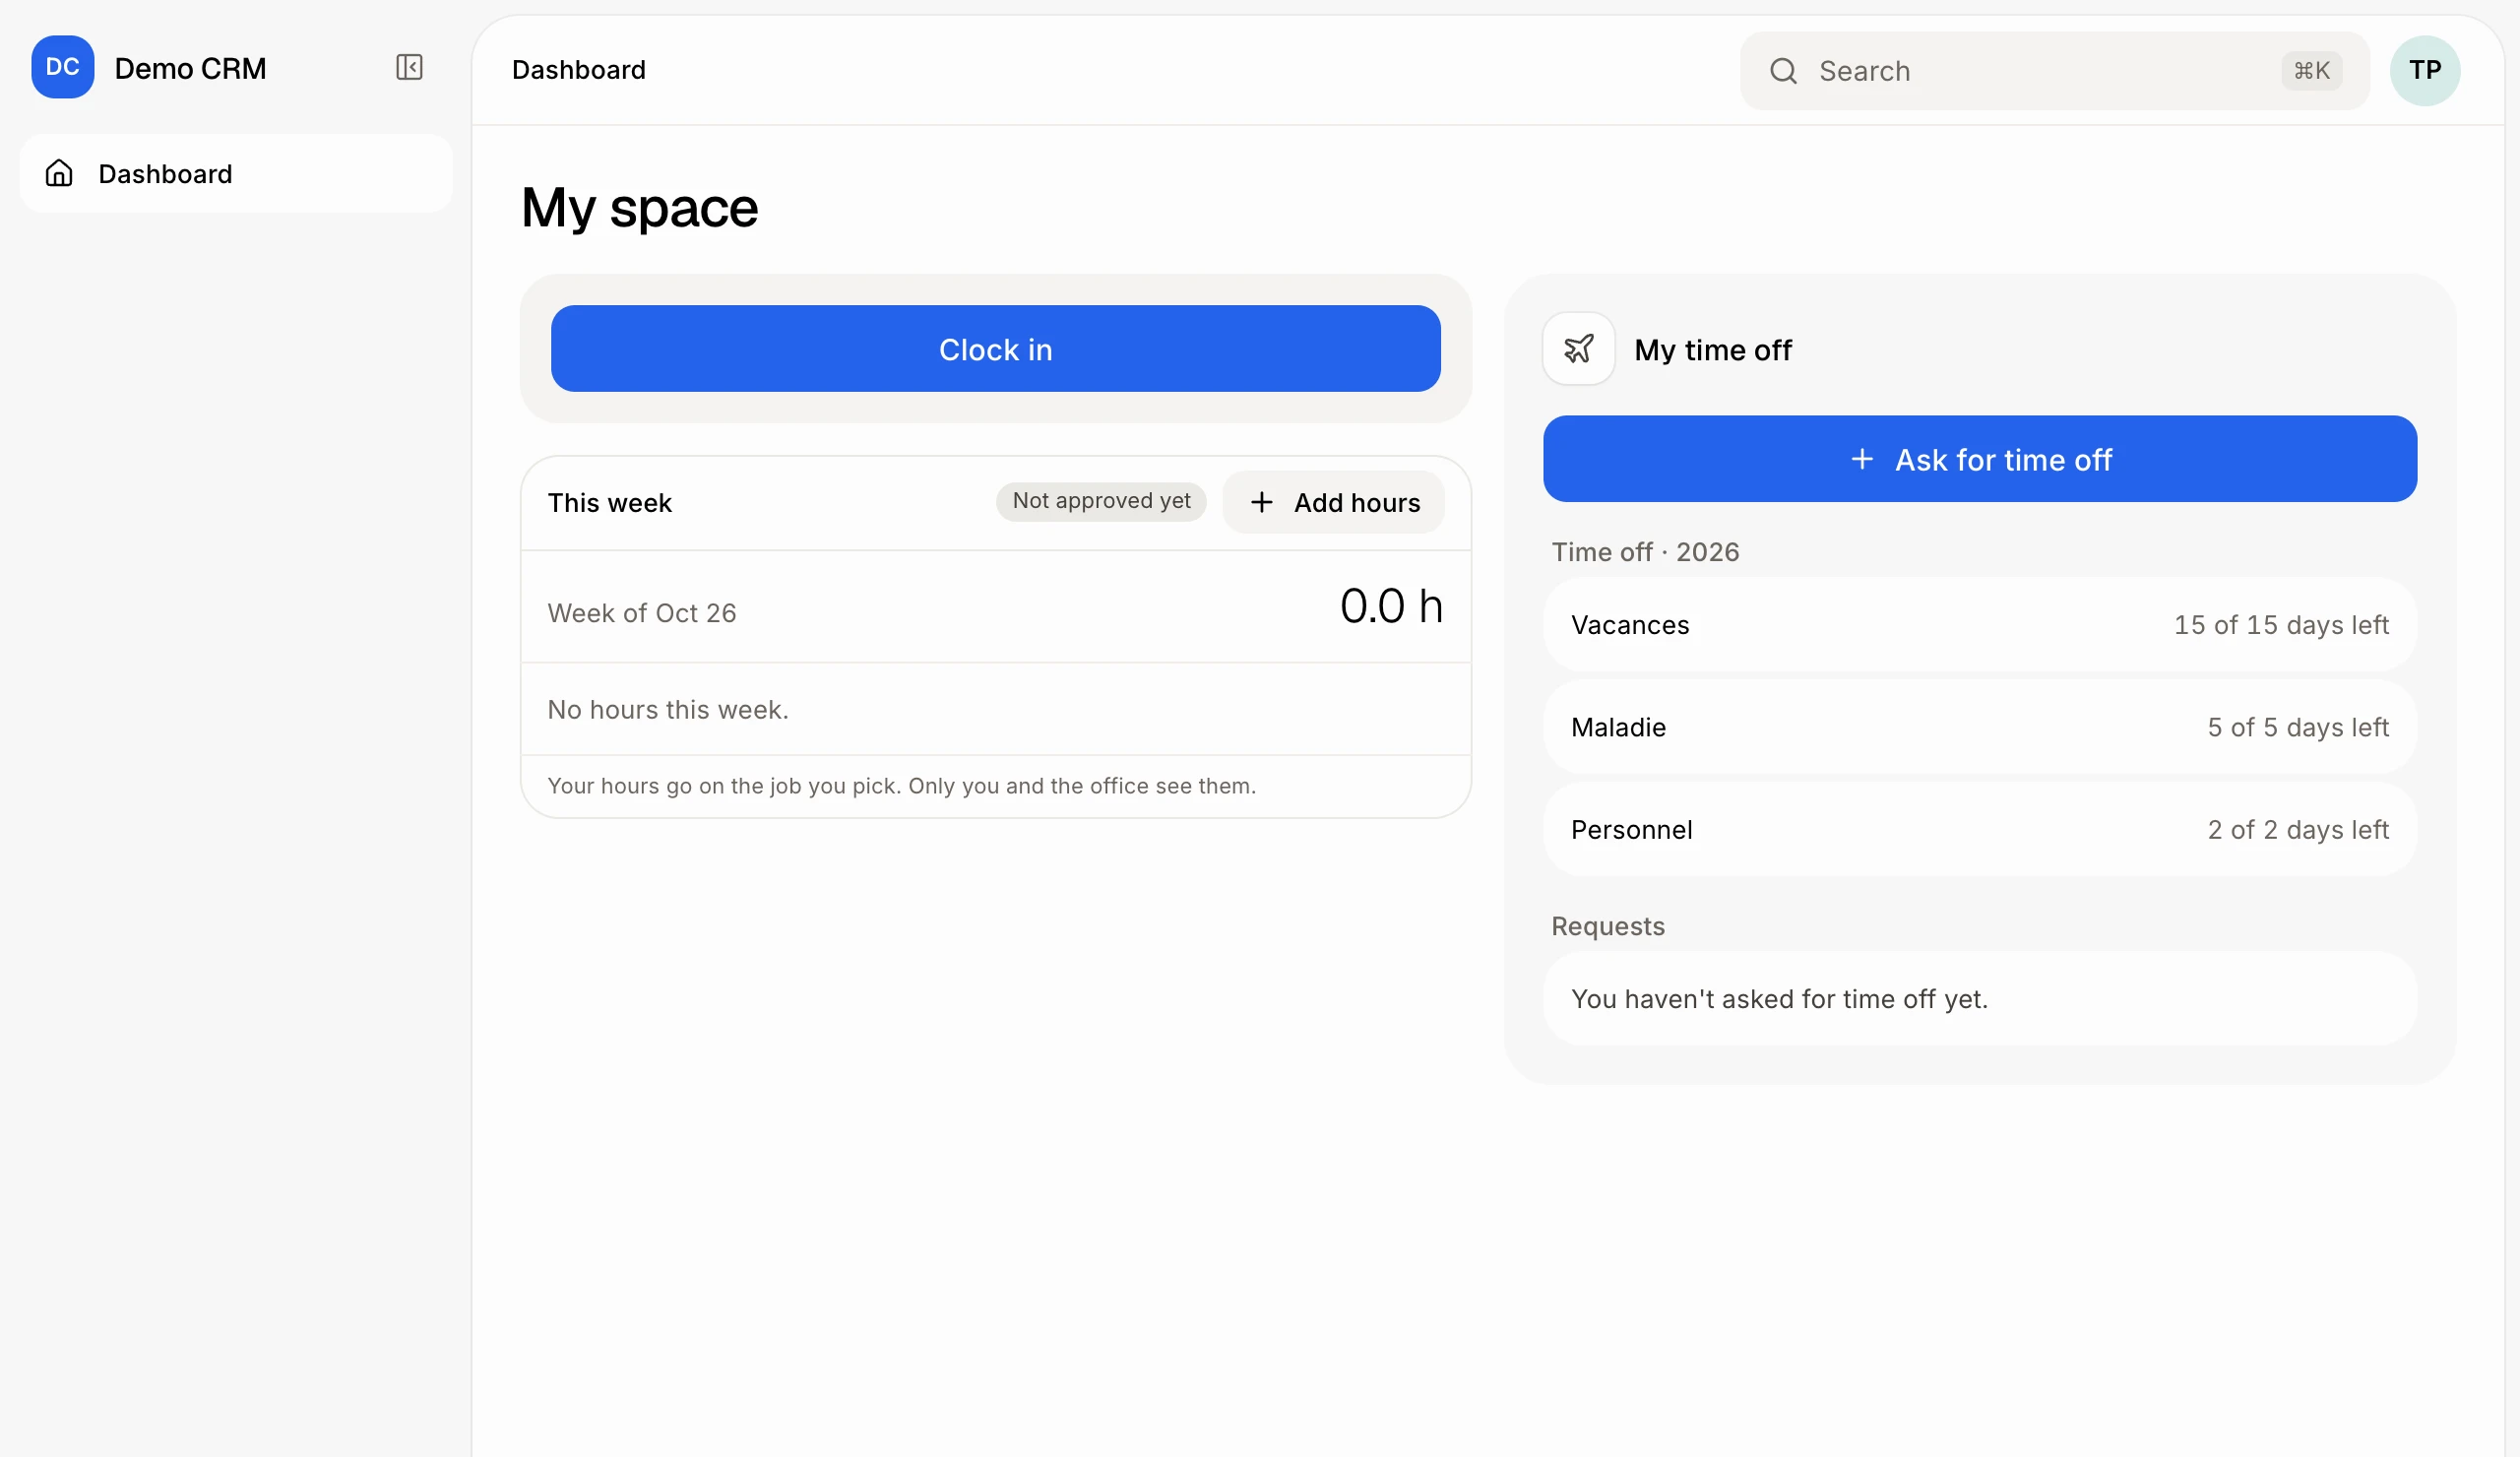Click the Requests section heading
The image size is (2520, 1457).
coord(1607,926)
